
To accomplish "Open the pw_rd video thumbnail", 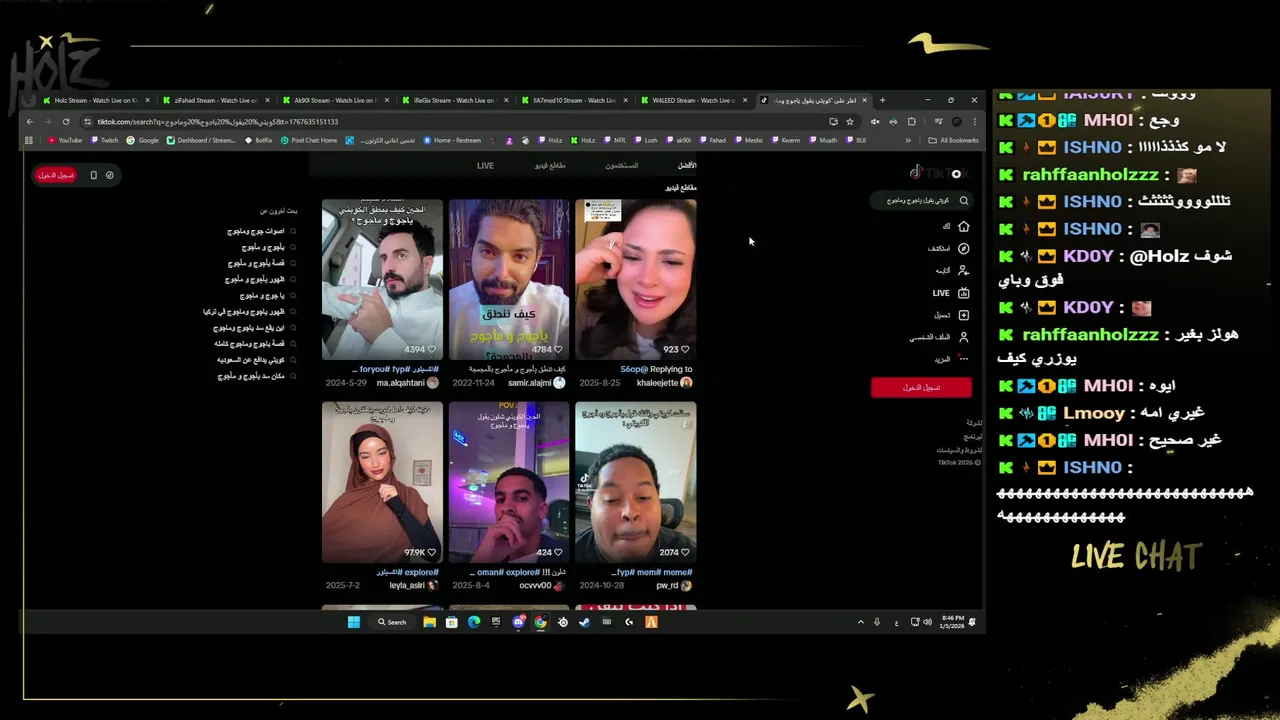I will tap(636, 482).
